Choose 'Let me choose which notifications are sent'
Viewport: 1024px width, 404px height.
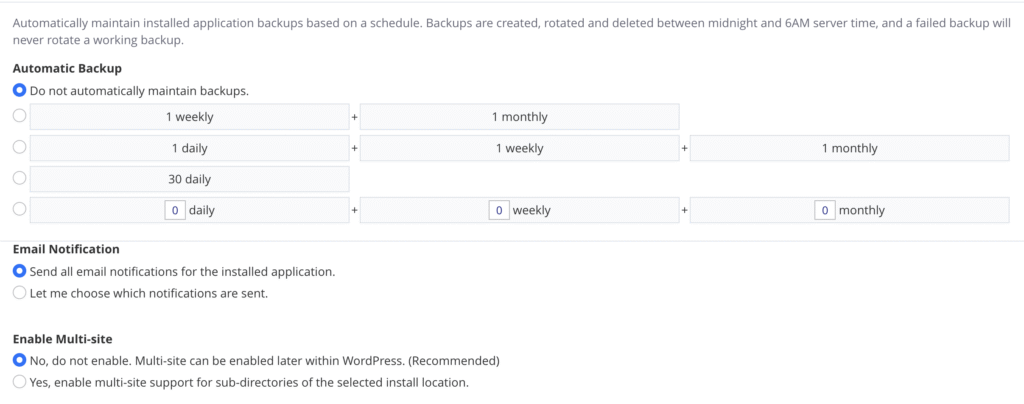pos(20,293)
